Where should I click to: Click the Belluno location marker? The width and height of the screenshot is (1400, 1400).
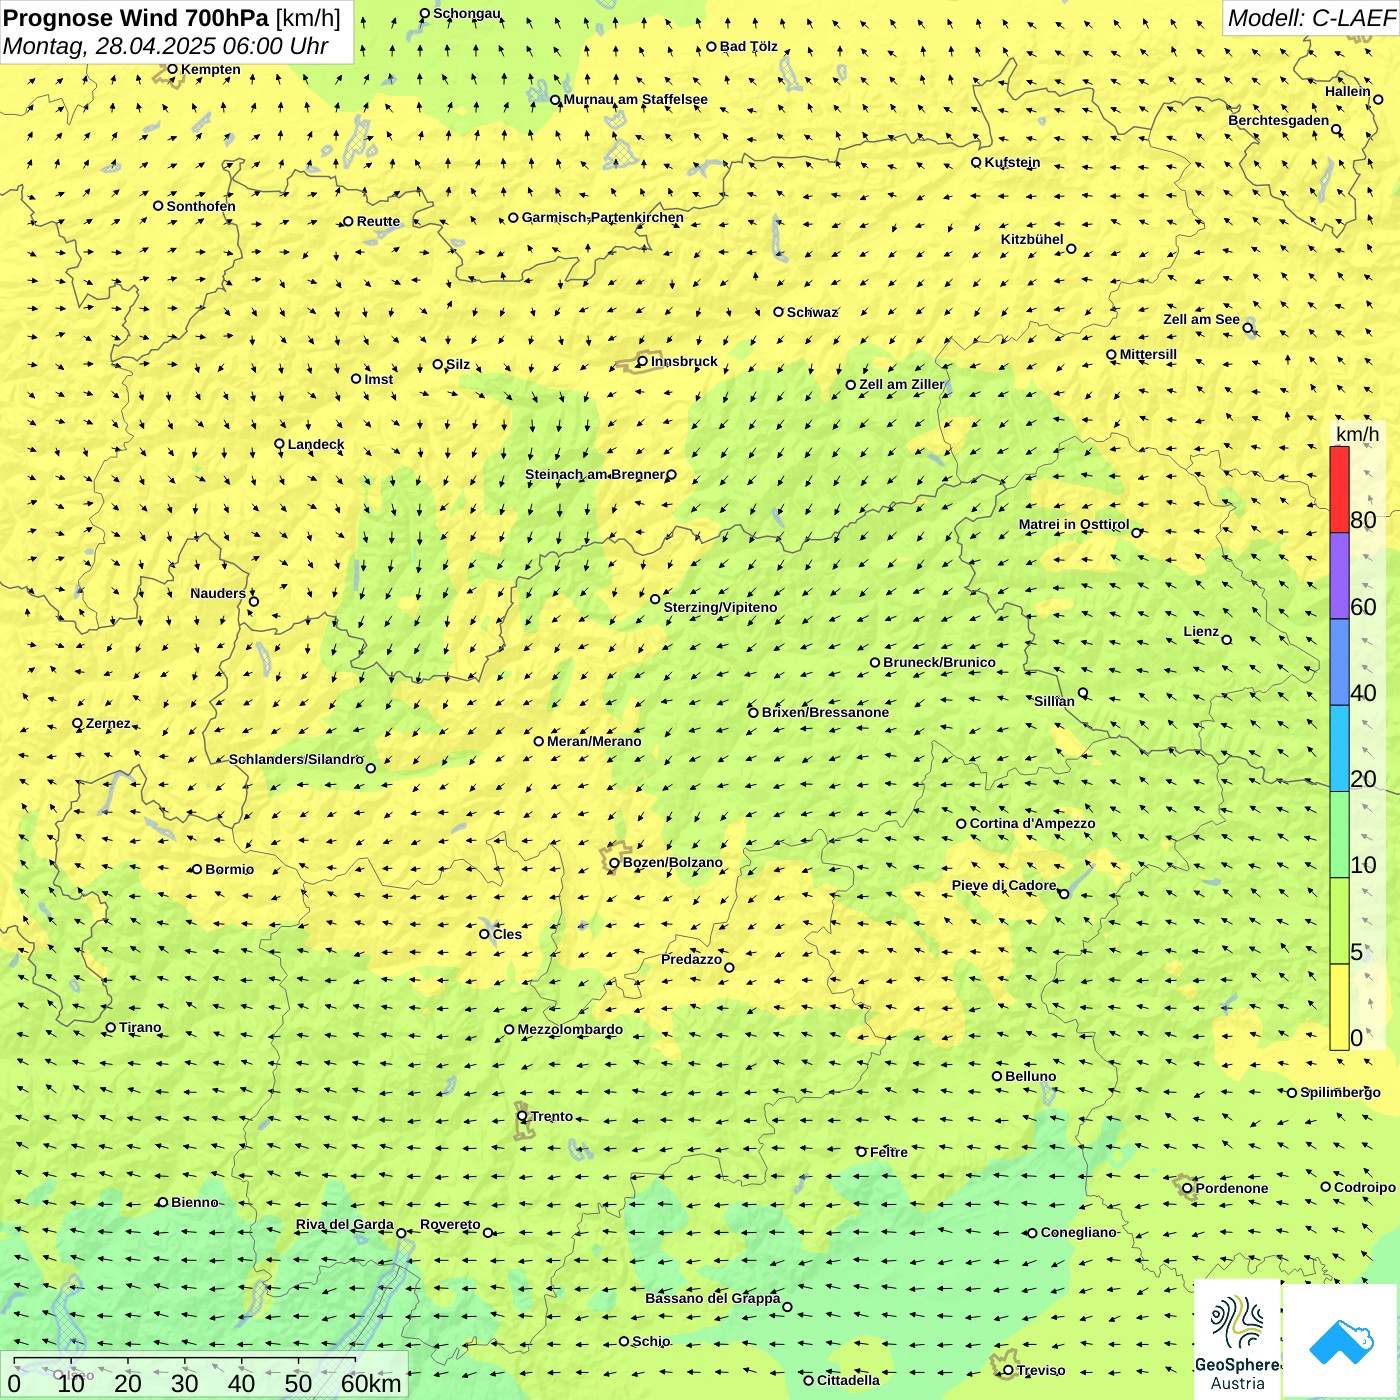point(997,1076)
